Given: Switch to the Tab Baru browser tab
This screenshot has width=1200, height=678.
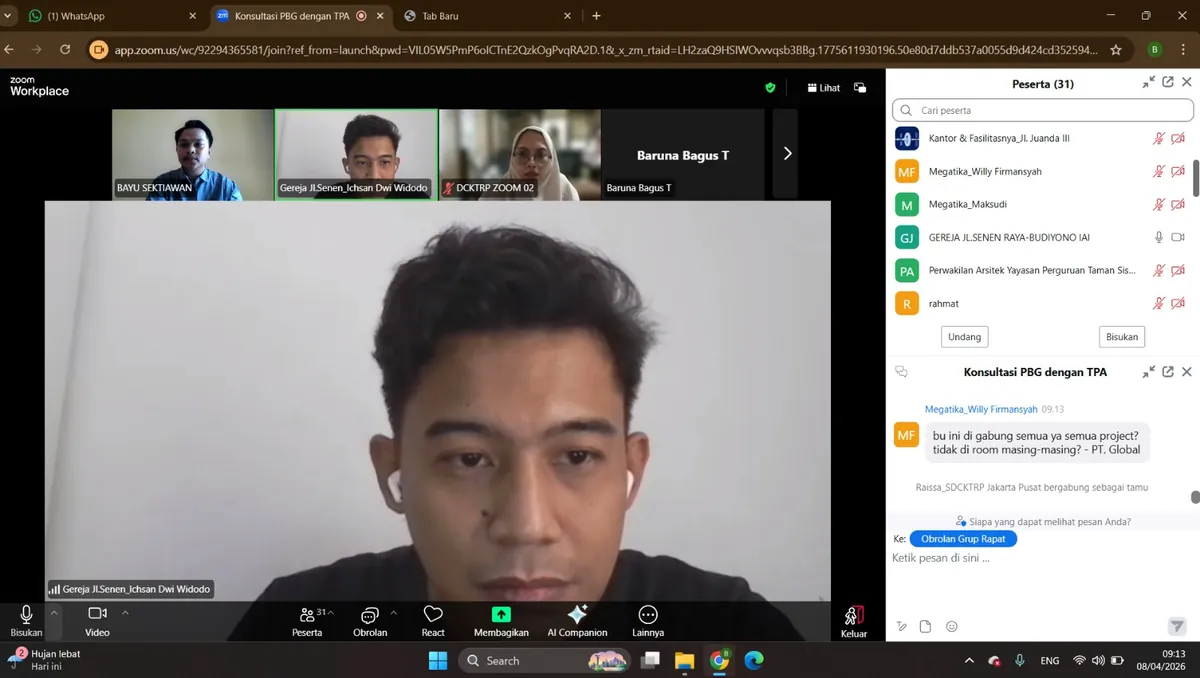Looking at the screenshot, I should [486, 16].
